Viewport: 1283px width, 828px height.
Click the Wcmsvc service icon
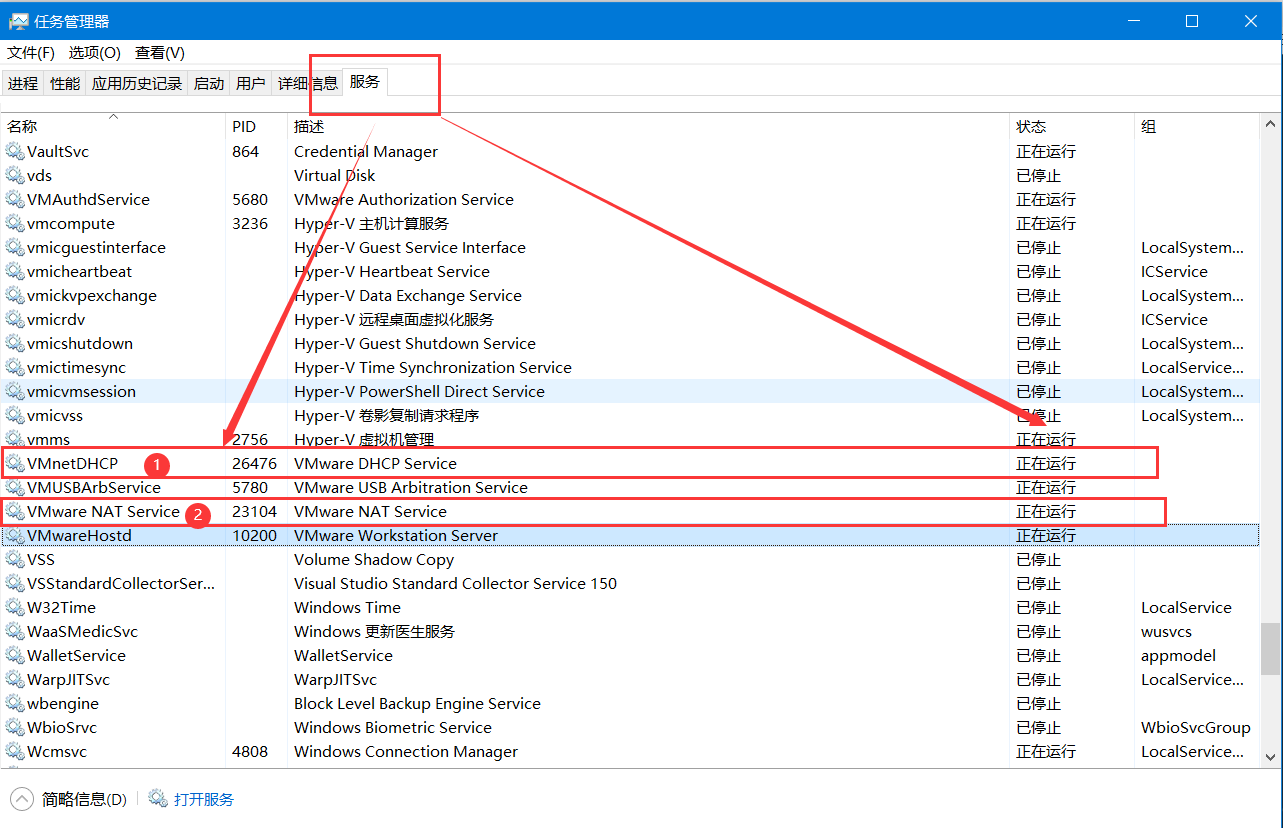[14, 752]
